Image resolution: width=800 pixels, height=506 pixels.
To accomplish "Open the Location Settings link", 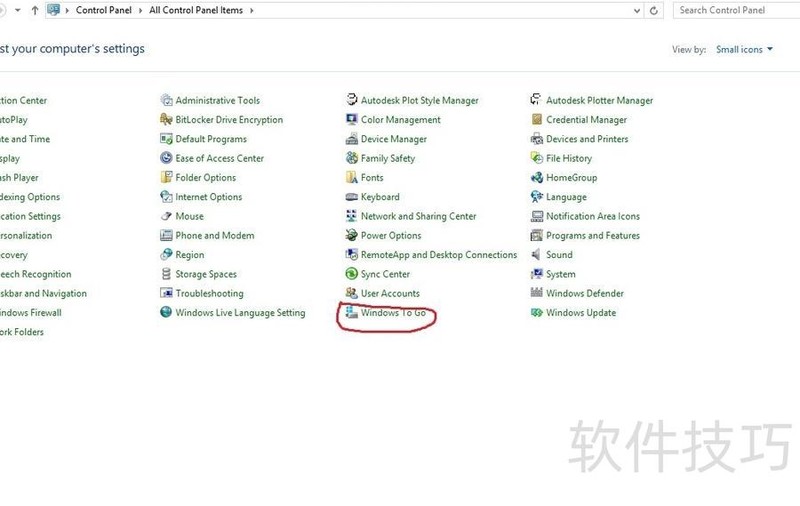I will click(x=30, y=216).
